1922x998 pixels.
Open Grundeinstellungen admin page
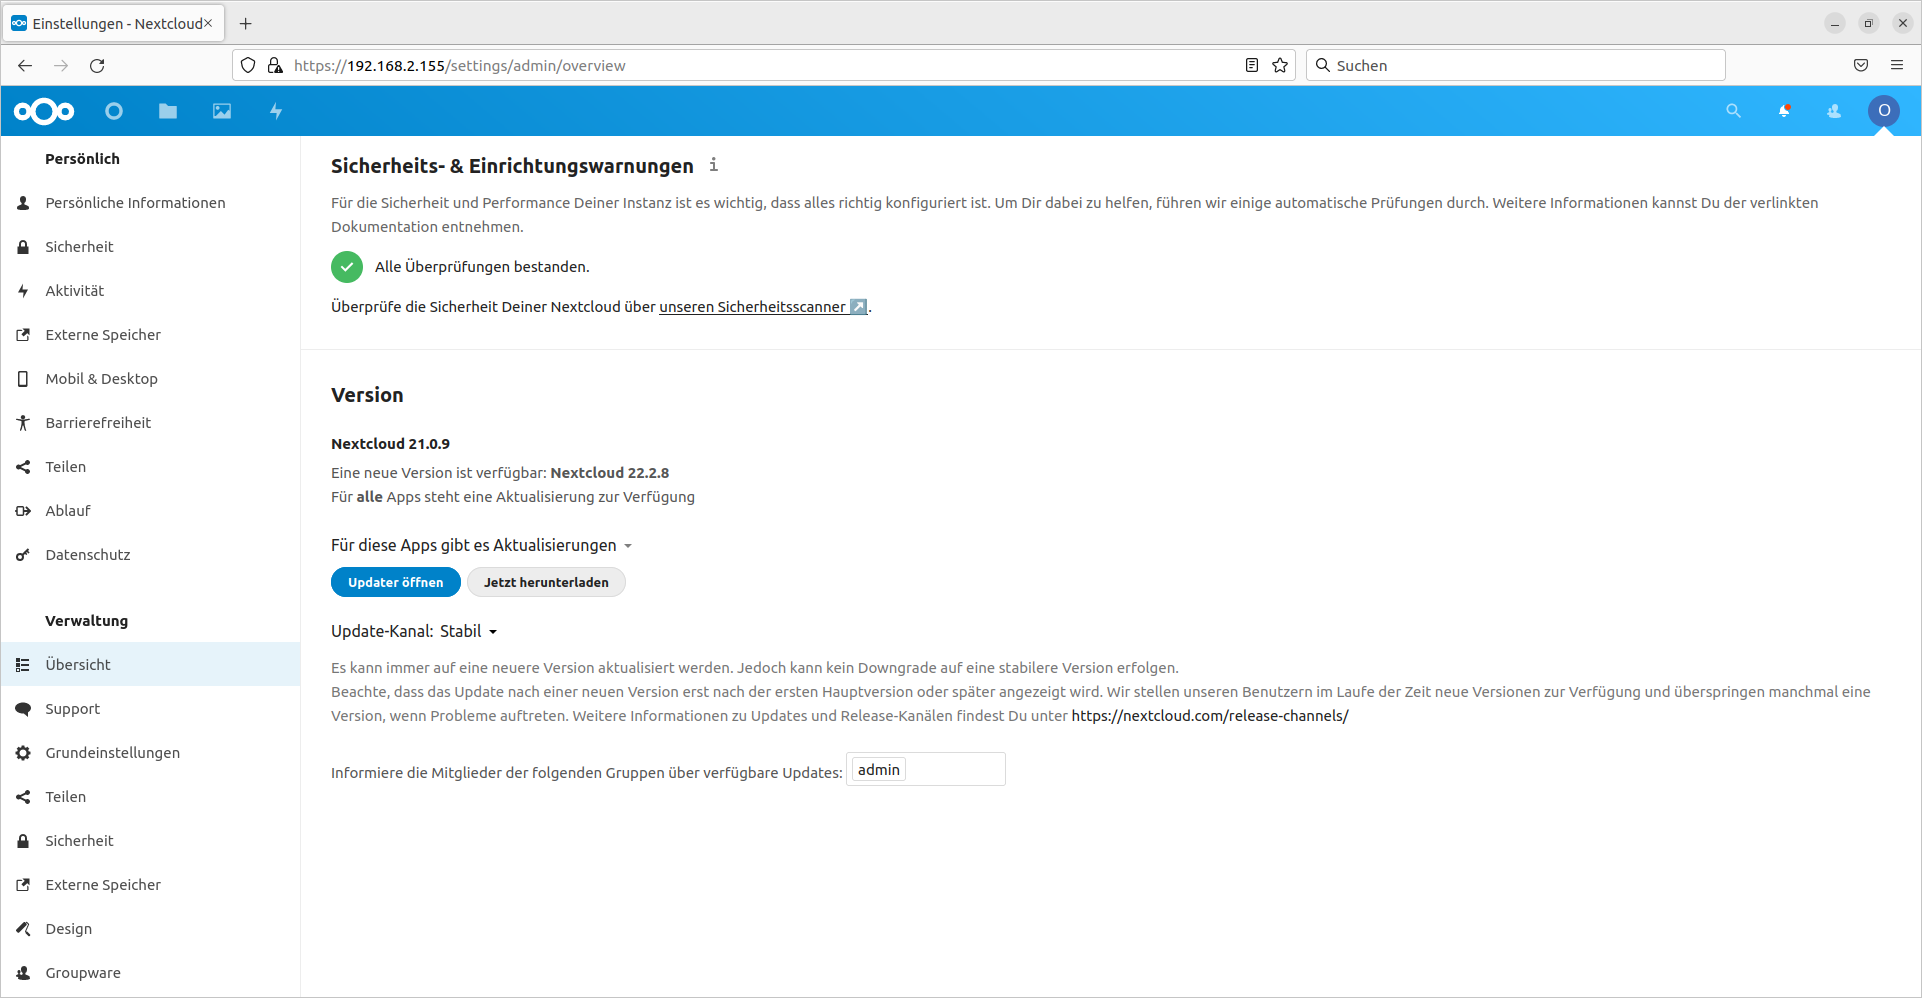[x=151, y=753]
